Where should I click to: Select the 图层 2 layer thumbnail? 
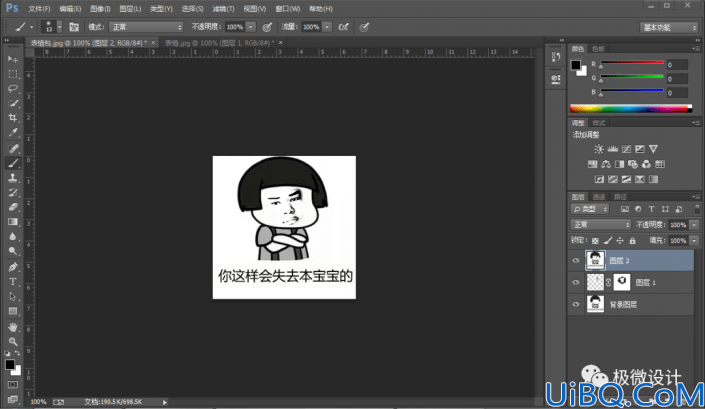tap(595, 261)
